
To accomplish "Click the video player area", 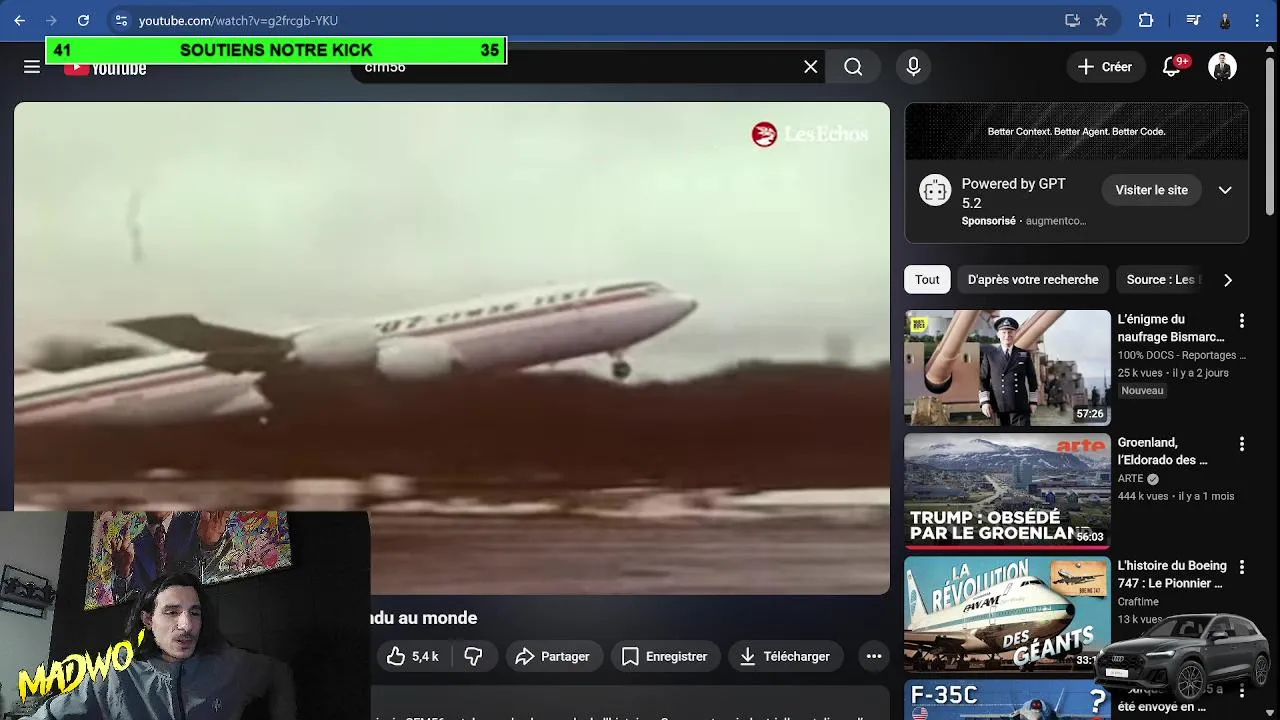I will click(451, 348).
